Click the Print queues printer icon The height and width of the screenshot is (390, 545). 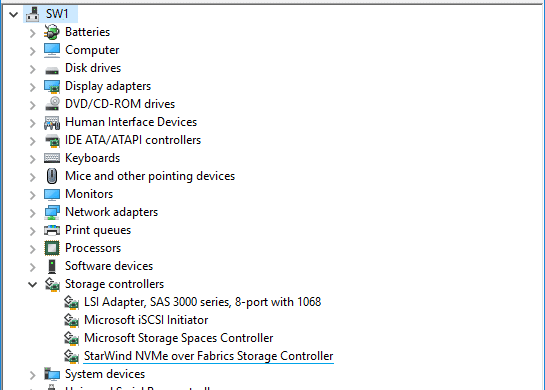[52, 230]
